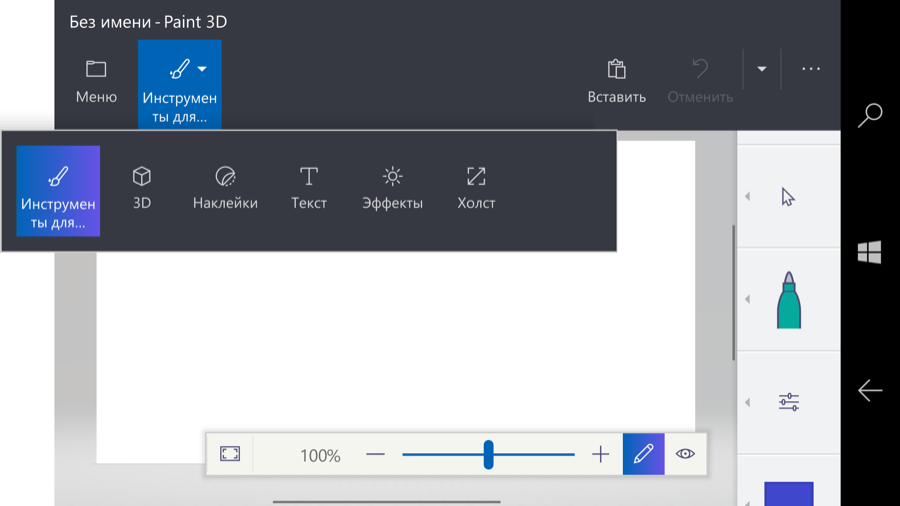Pick the blue color swatch

(789, 493)
